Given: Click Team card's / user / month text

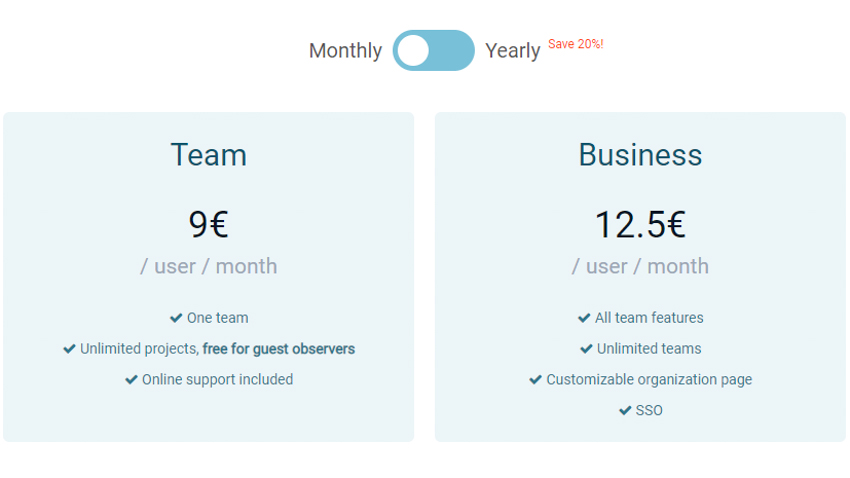Looking at the screenshot, I should pos(209,266).
